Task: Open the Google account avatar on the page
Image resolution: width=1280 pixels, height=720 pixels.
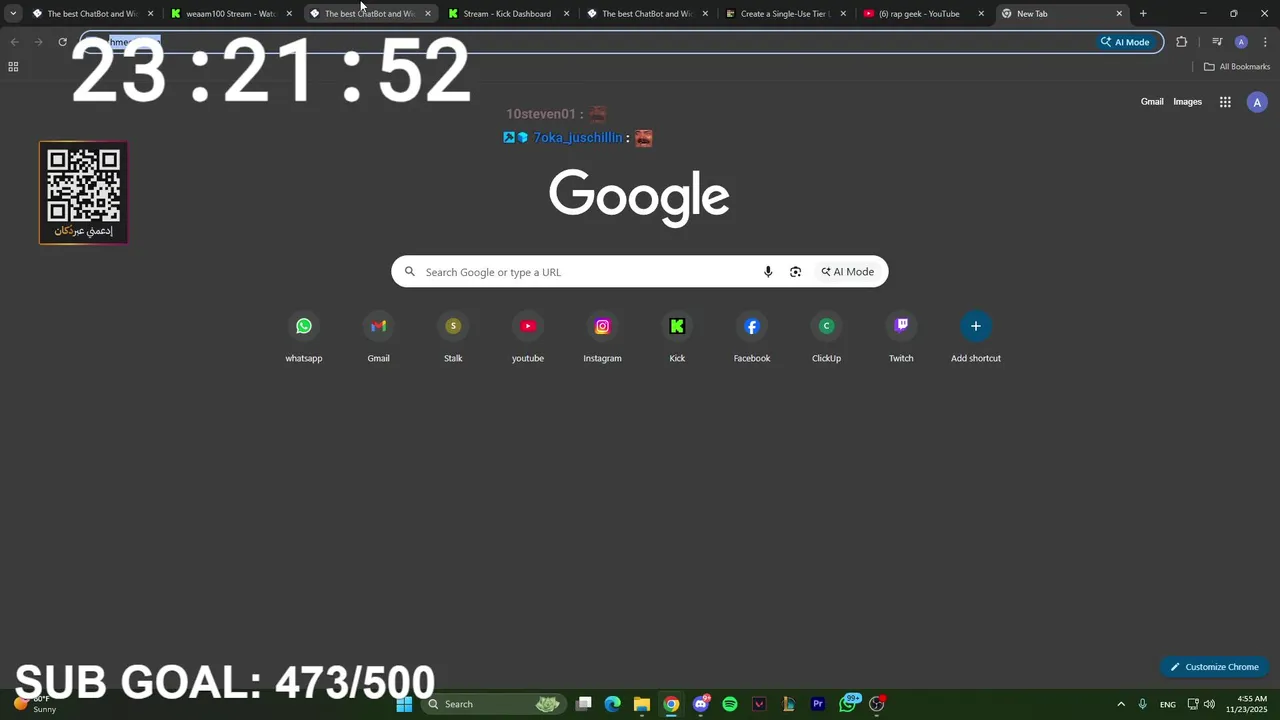Action: click(1257, 102)
